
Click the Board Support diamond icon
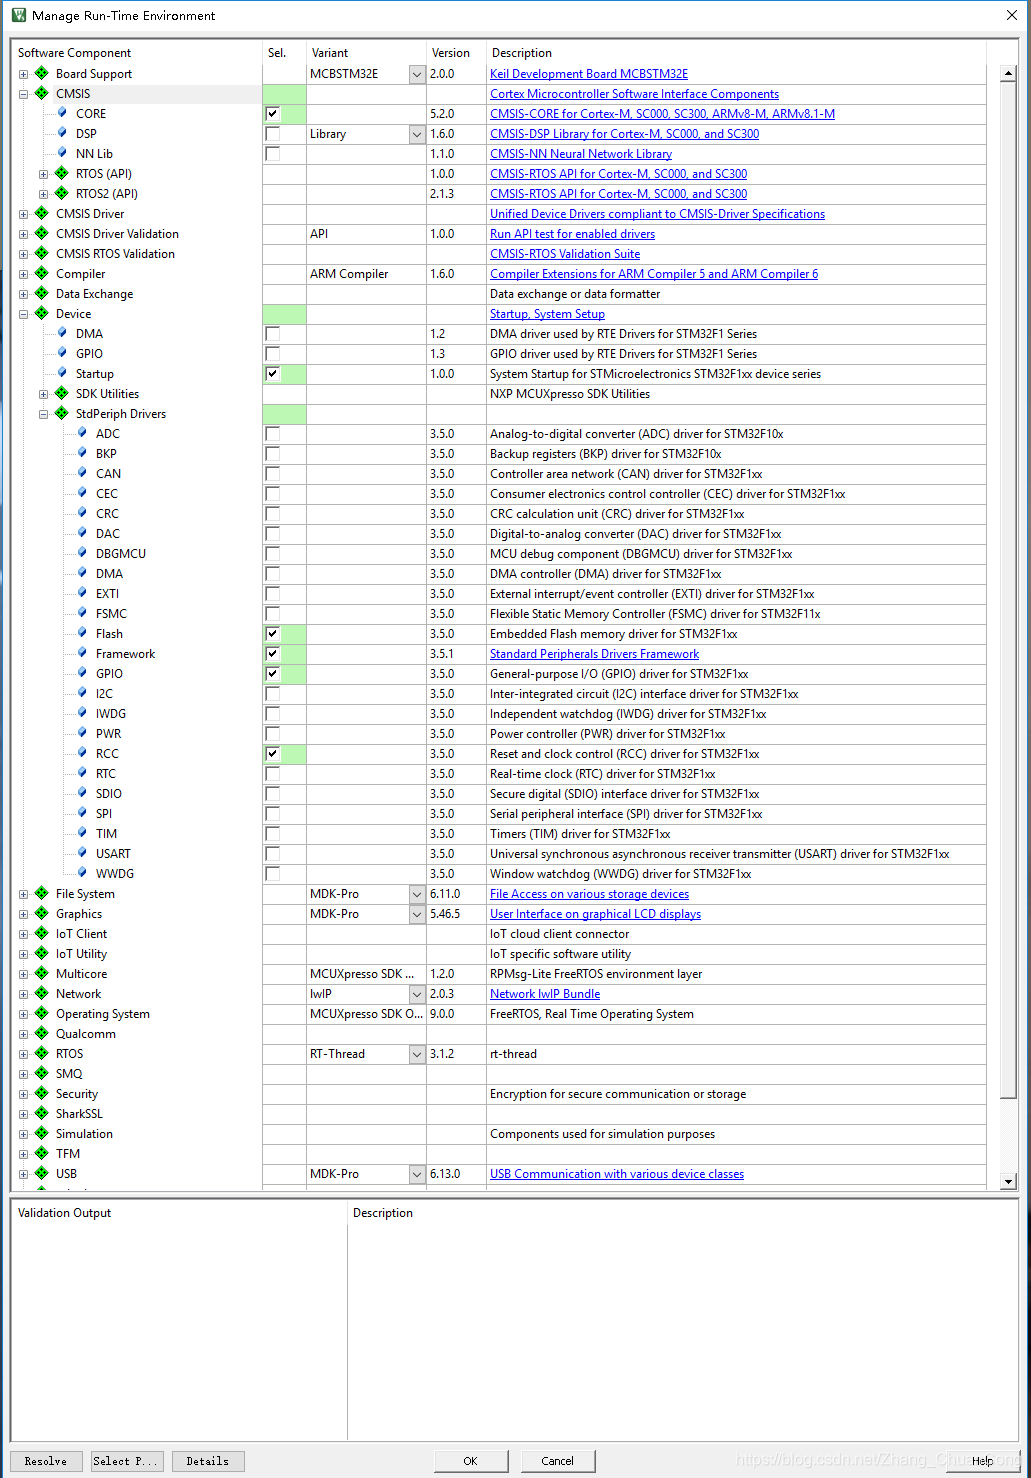tap(41, 73)
